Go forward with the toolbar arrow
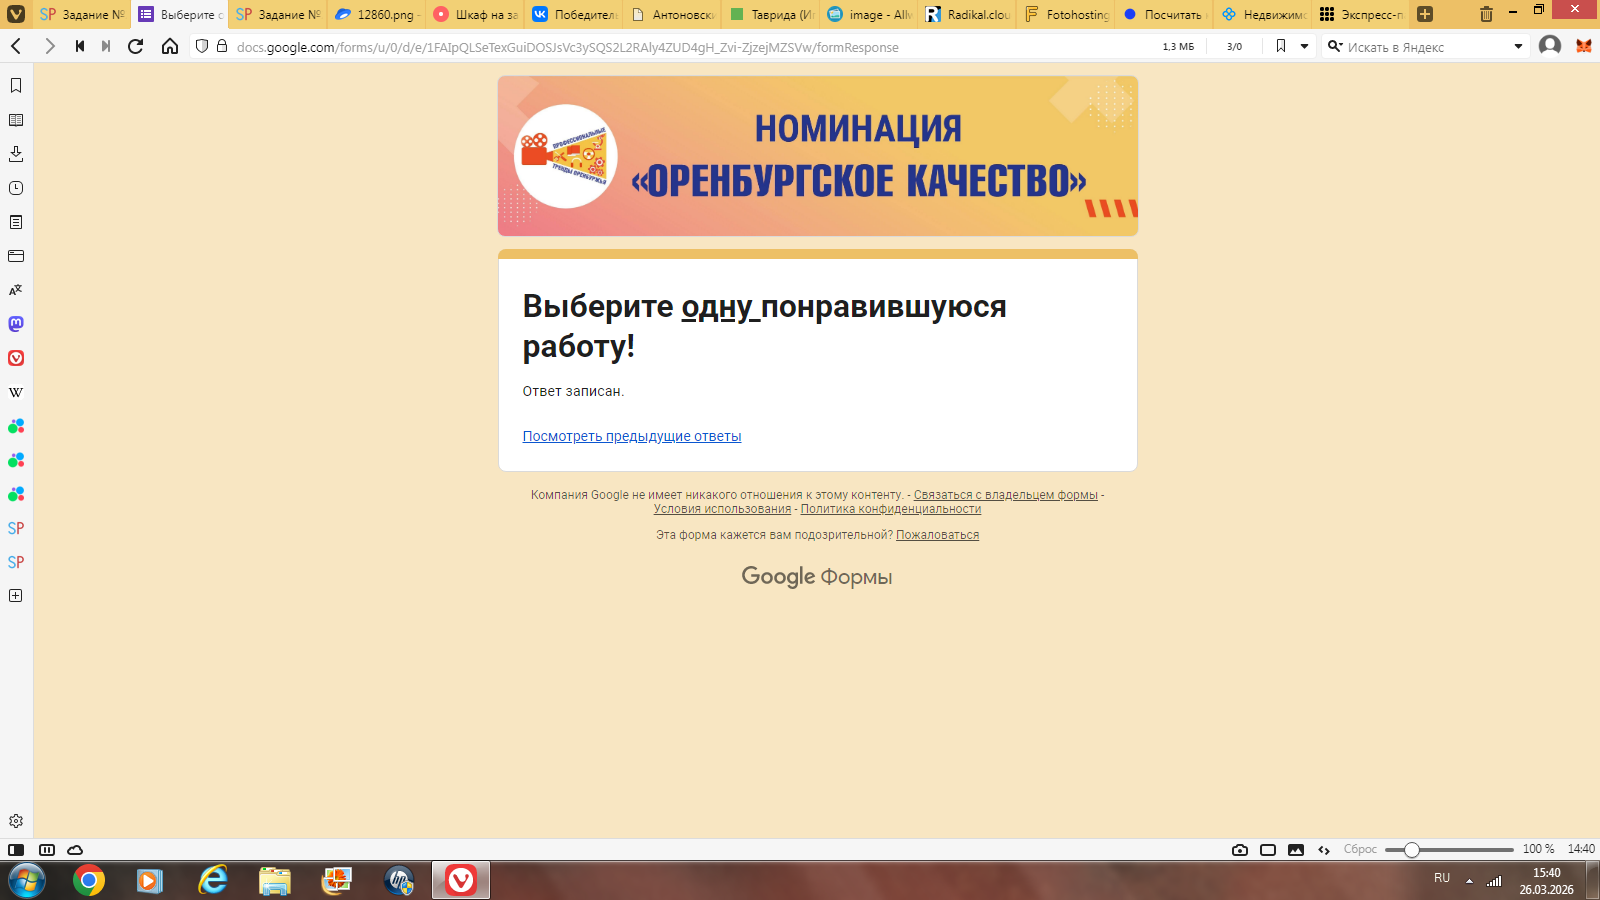 (x=49, y=46)
